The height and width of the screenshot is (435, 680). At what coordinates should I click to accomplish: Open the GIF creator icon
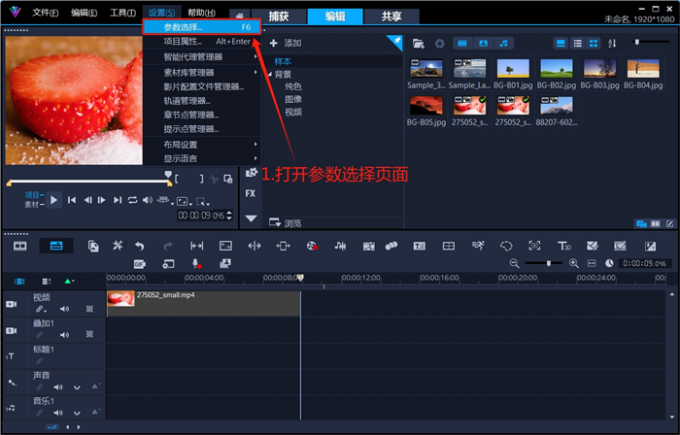139,264
